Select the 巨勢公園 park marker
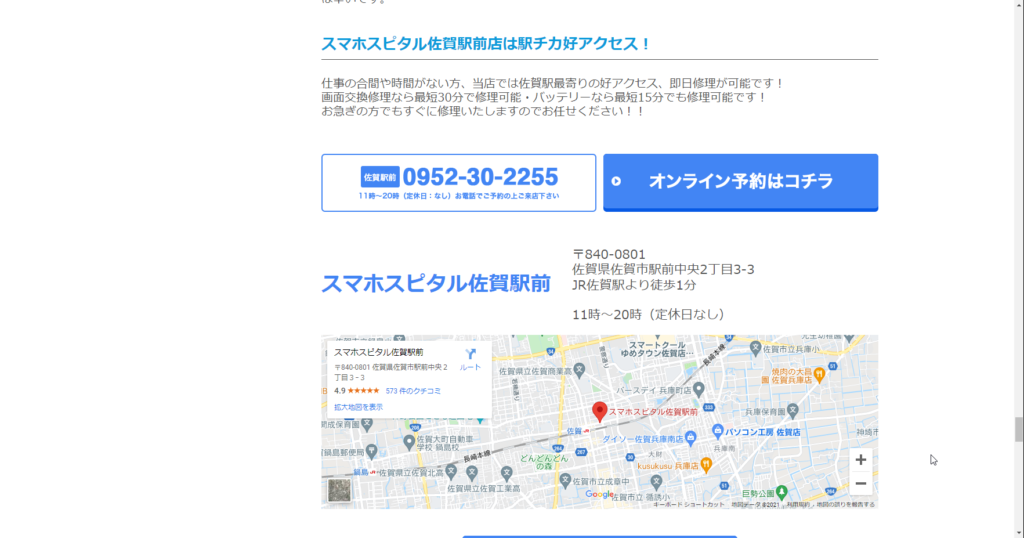The image size is (1024, 538). click(x=782, y=492)
